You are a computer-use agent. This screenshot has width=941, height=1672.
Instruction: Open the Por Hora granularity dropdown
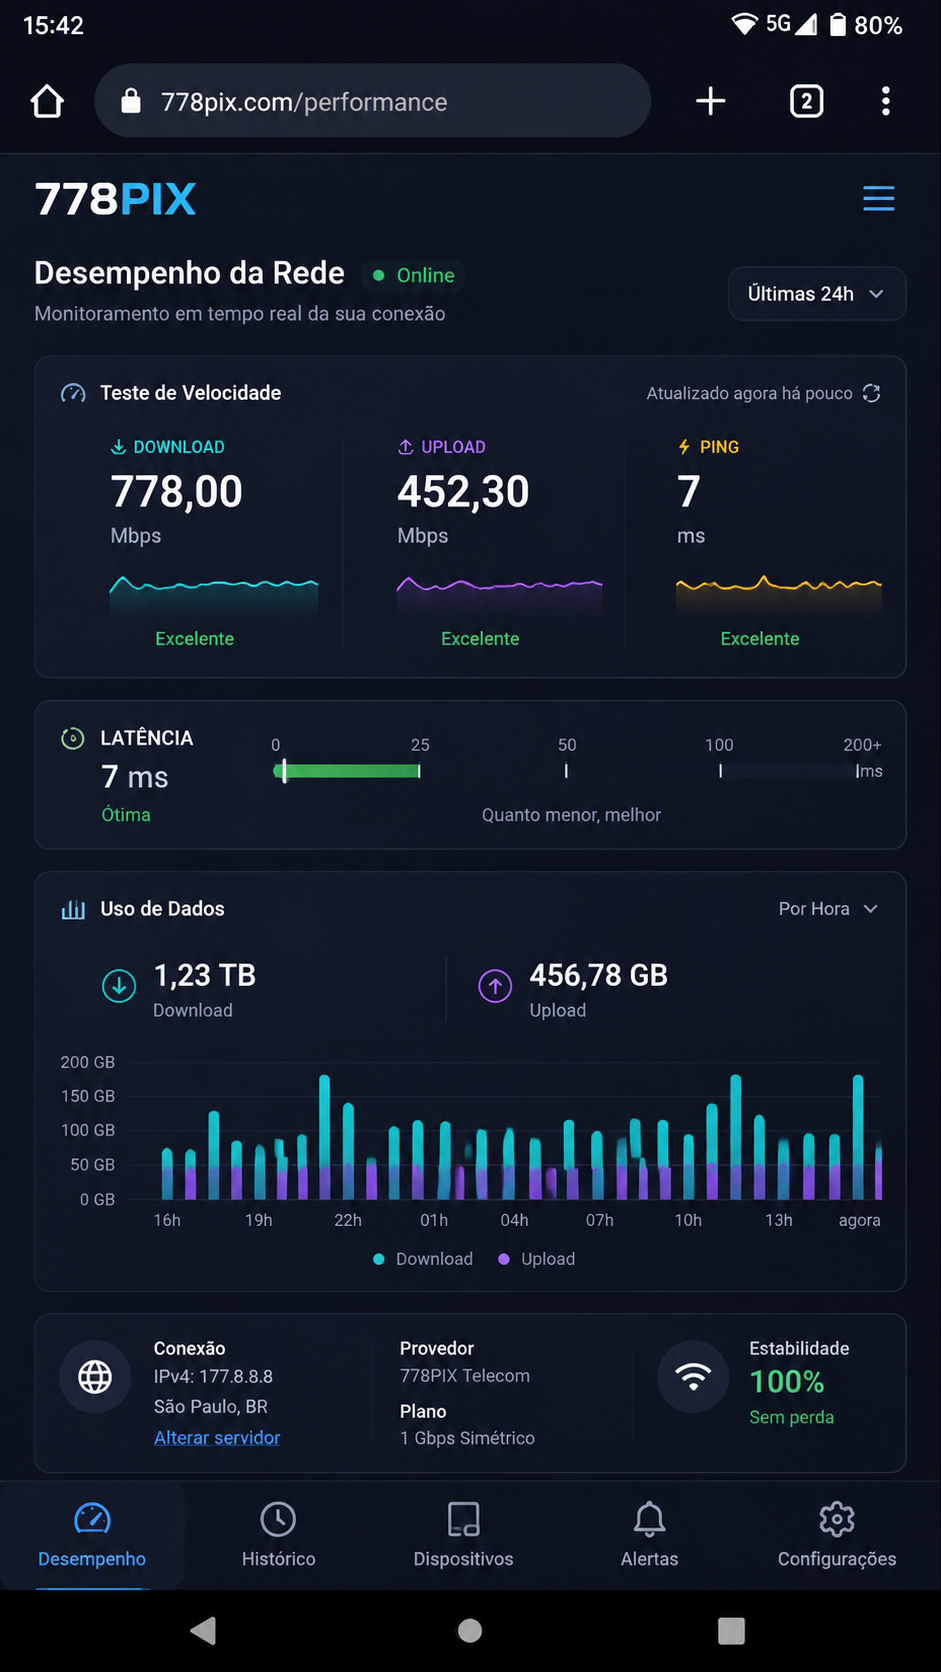tap(828, 909)
